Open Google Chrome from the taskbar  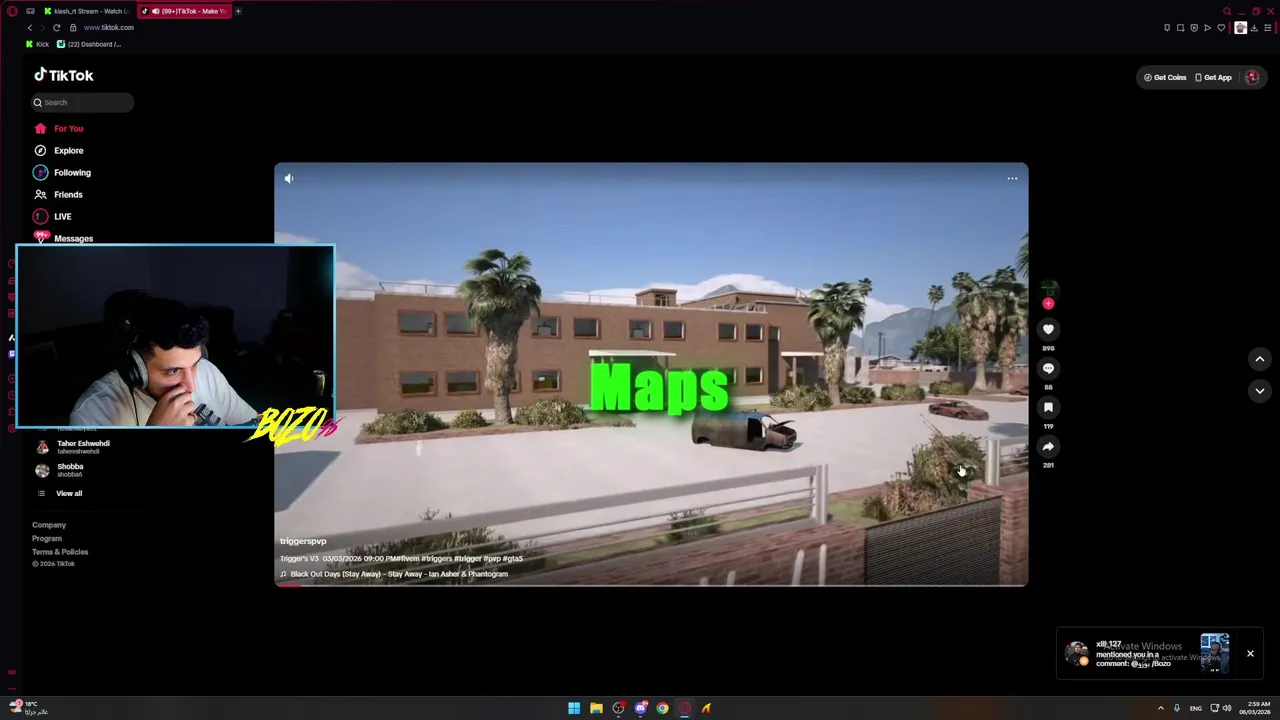[662, 708]
